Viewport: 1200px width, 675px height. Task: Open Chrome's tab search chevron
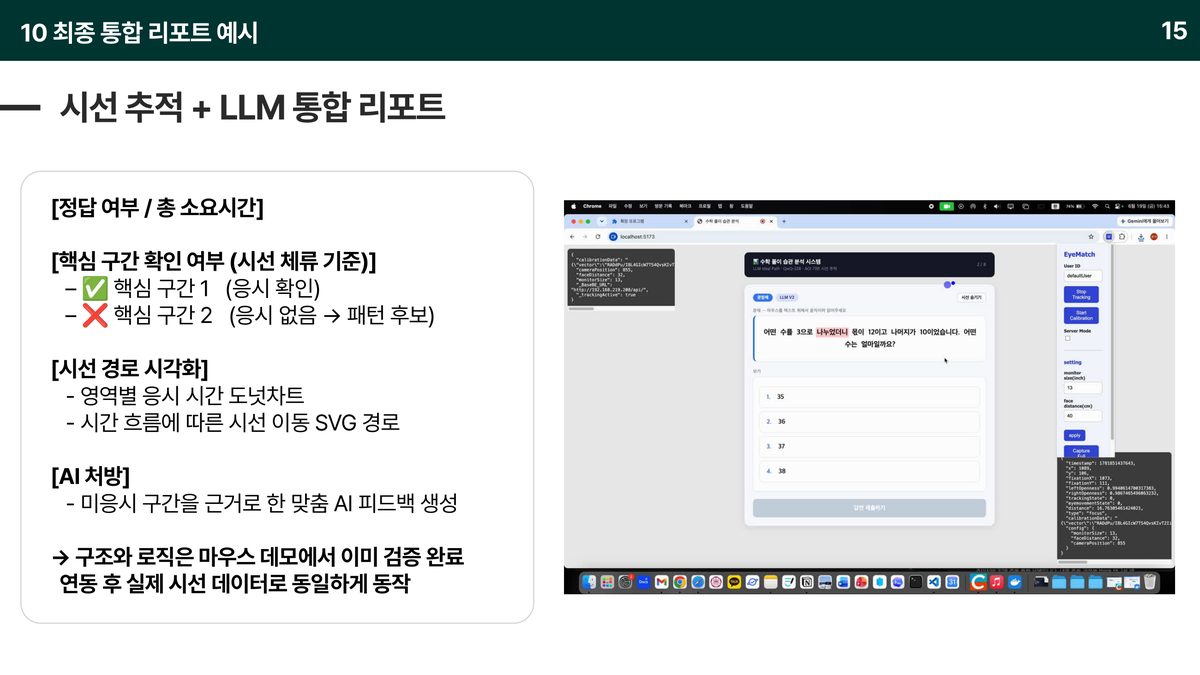(x=603, y=221)
